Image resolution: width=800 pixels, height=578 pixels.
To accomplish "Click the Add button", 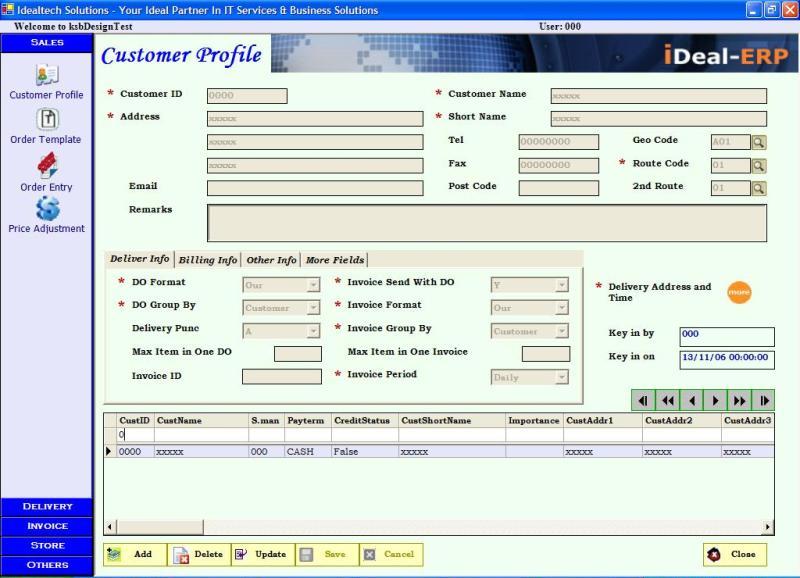I will pyautogui.click(x=135, y=555).
